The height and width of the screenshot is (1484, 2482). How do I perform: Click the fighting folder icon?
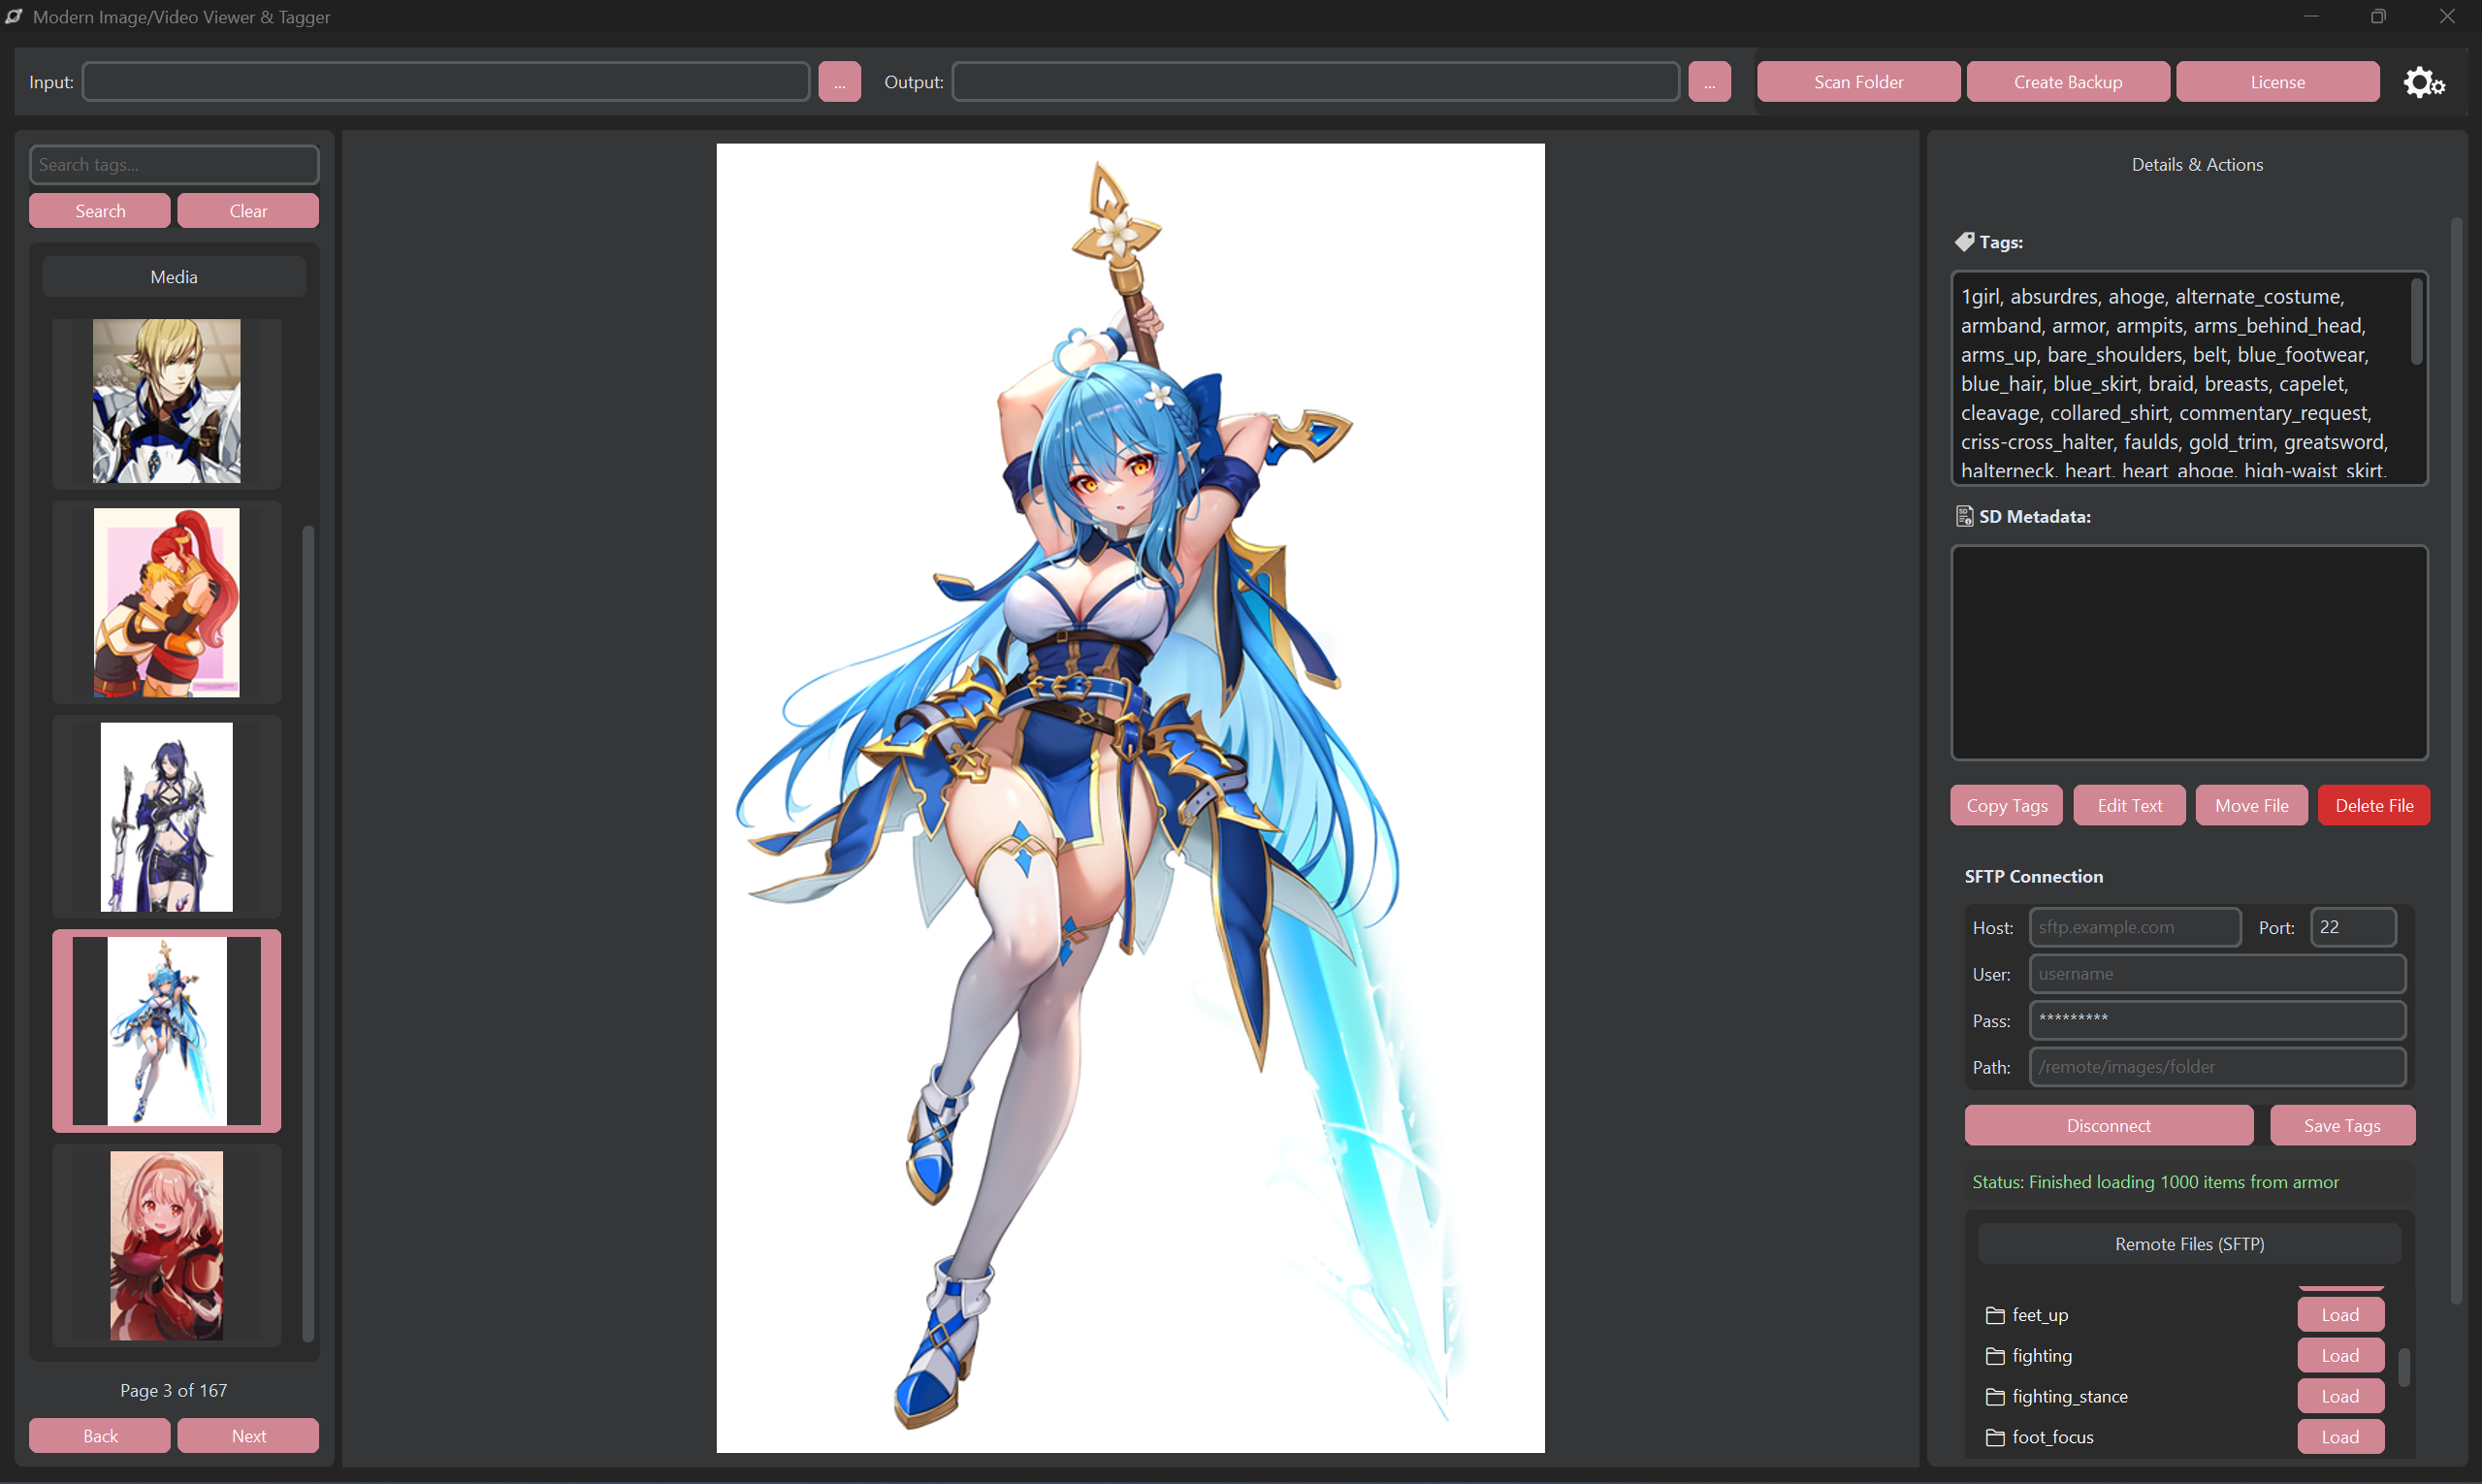[x=1994, y=1356]
